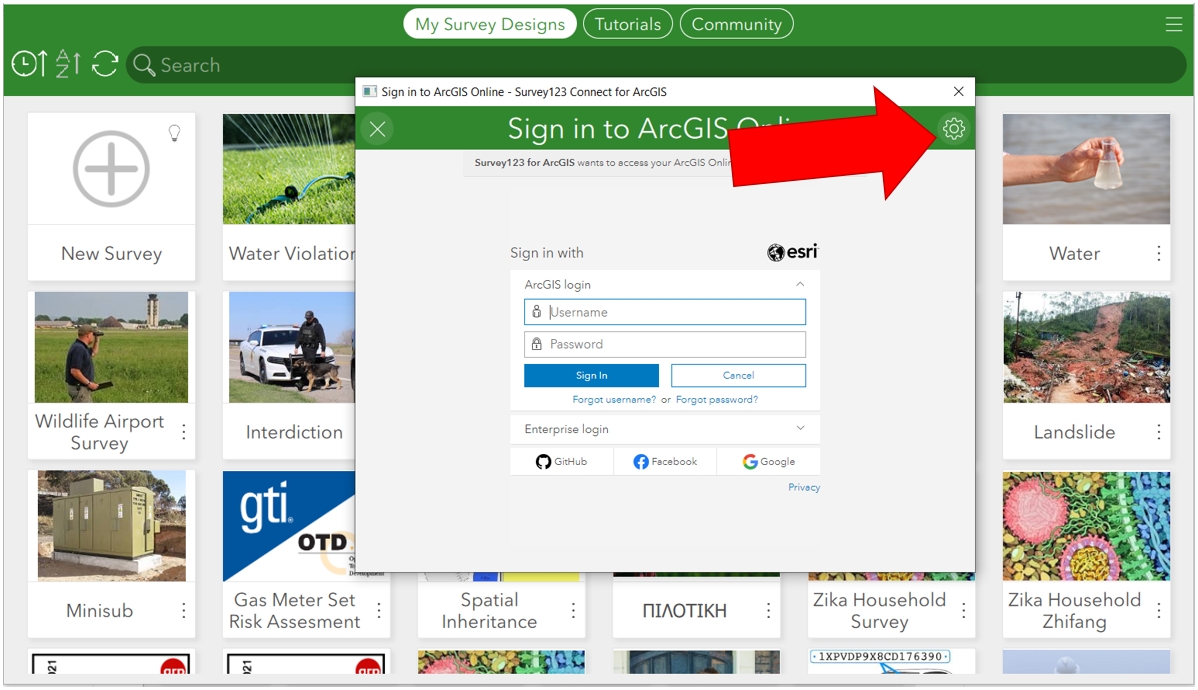Click the blue Sign In button

(591, 375)
